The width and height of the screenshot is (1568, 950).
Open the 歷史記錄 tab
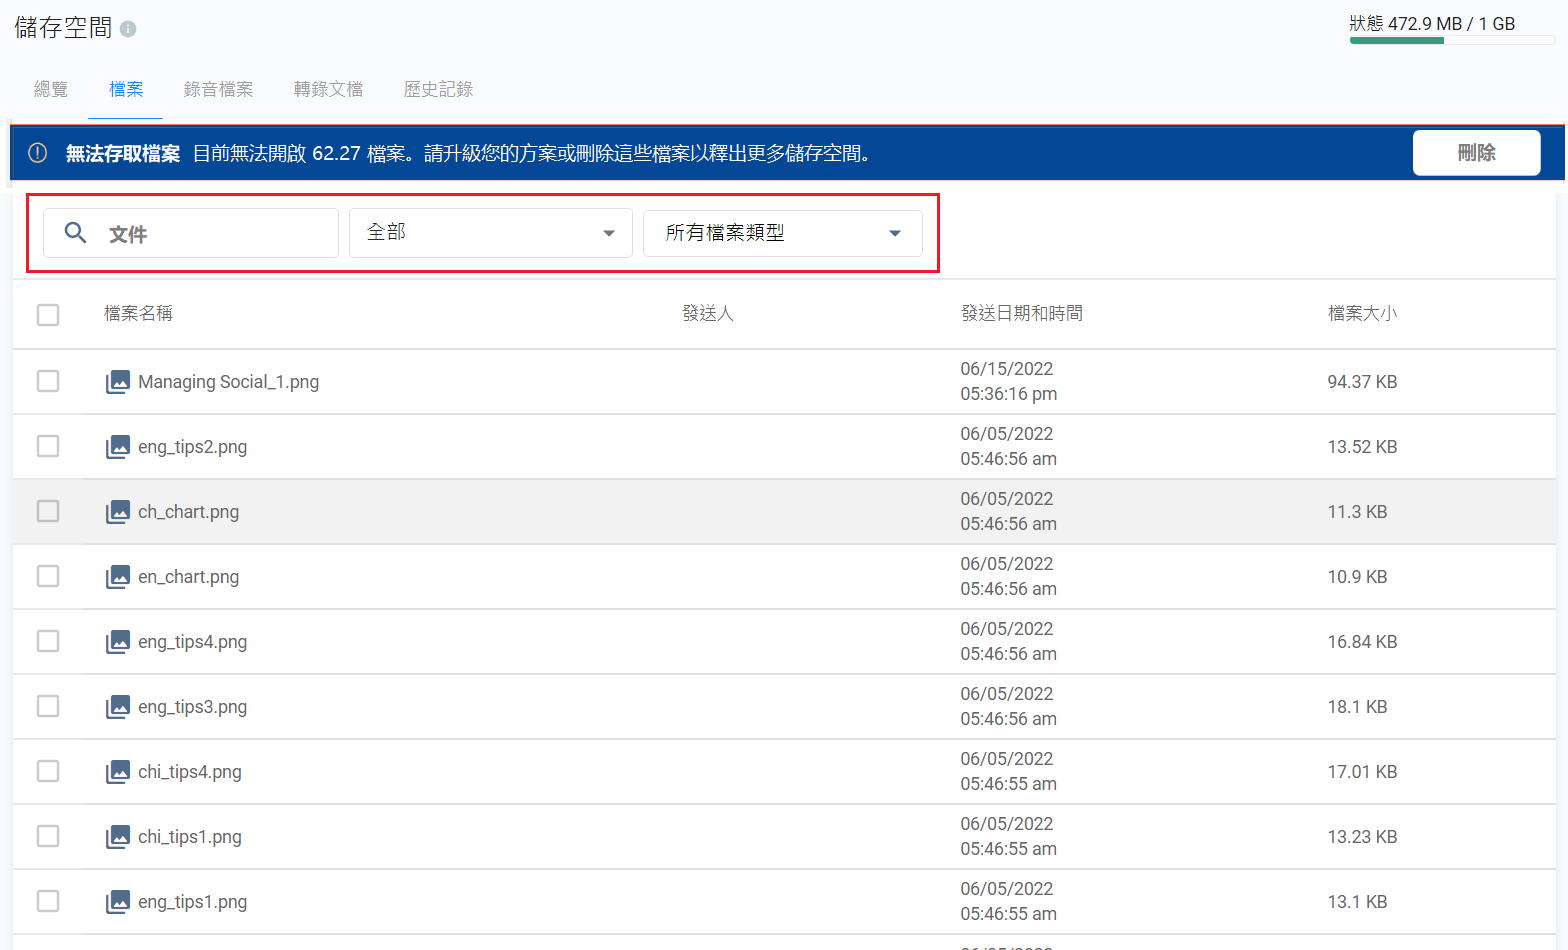pos(438,90)
